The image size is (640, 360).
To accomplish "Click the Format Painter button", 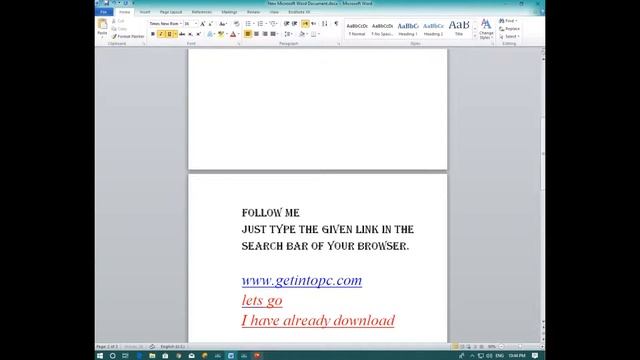I will [128, 36].
